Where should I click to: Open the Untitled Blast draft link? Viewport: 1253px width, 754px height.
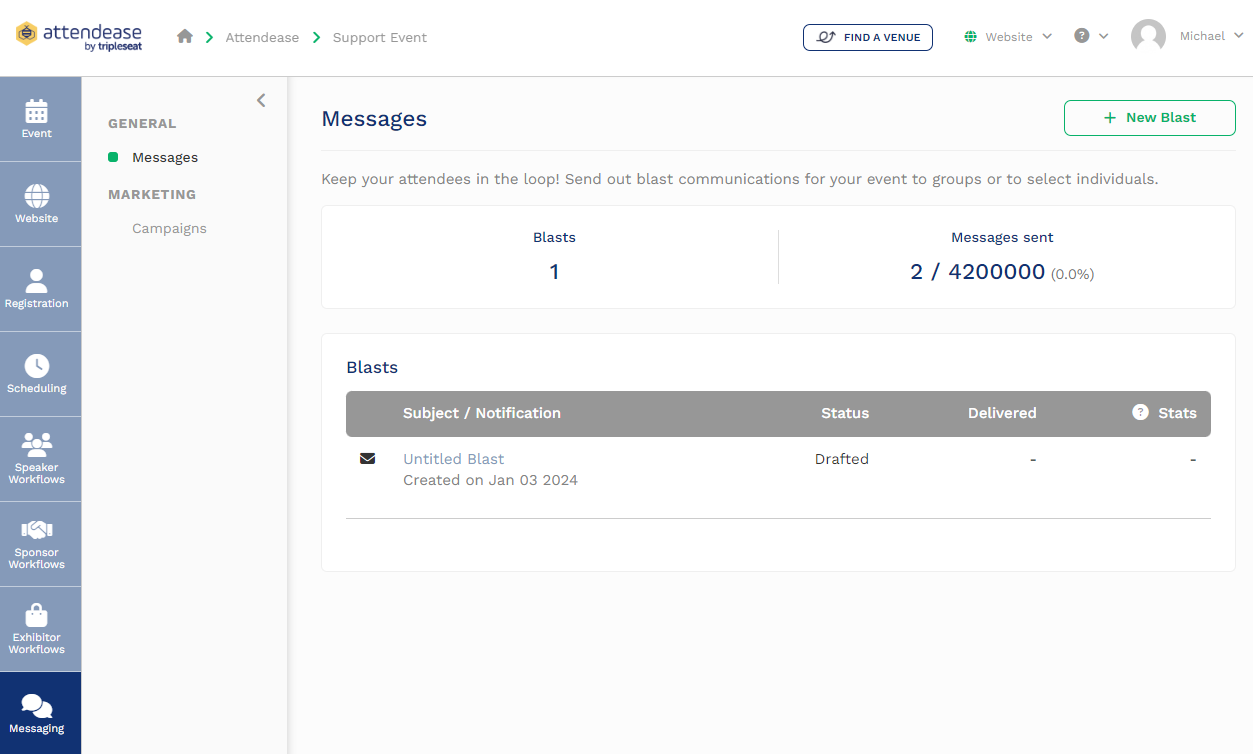pyautogui.click(x=453, y=458)
